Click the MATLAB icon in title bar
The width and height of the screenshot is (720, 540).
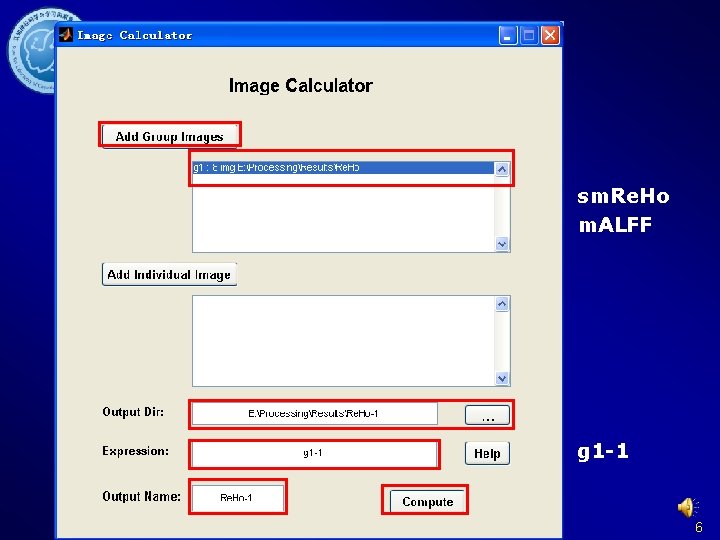tap(66, 35)
